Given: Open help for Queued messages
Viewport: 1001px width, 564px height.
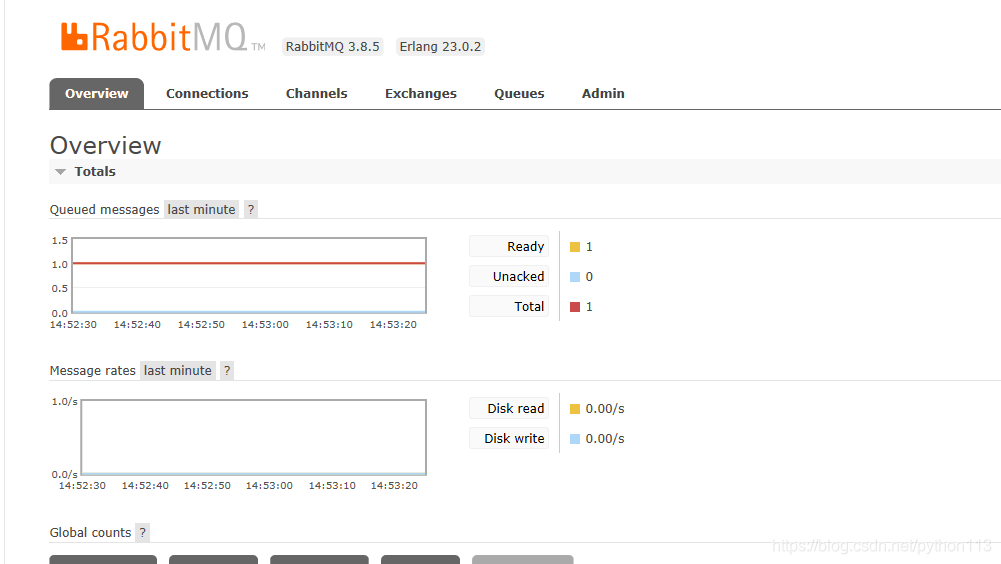Looking at the screenshot, I should click(251, 210).
